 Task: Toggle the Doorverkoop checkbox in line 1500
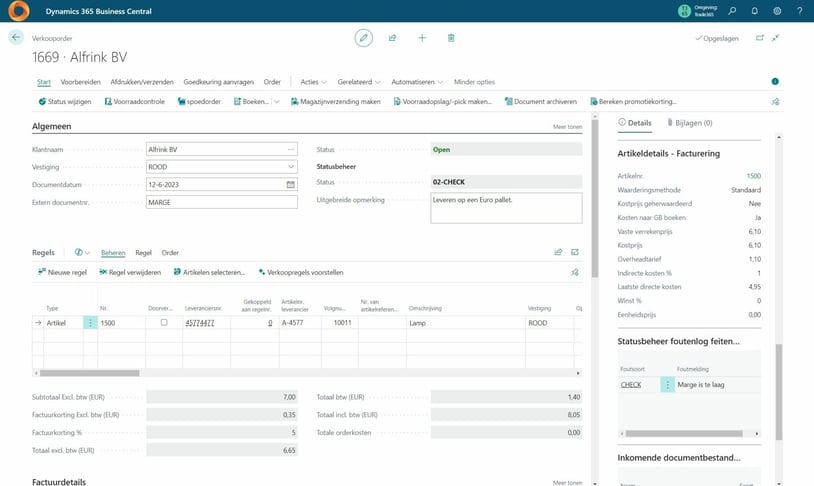click(x=164, y=322)
